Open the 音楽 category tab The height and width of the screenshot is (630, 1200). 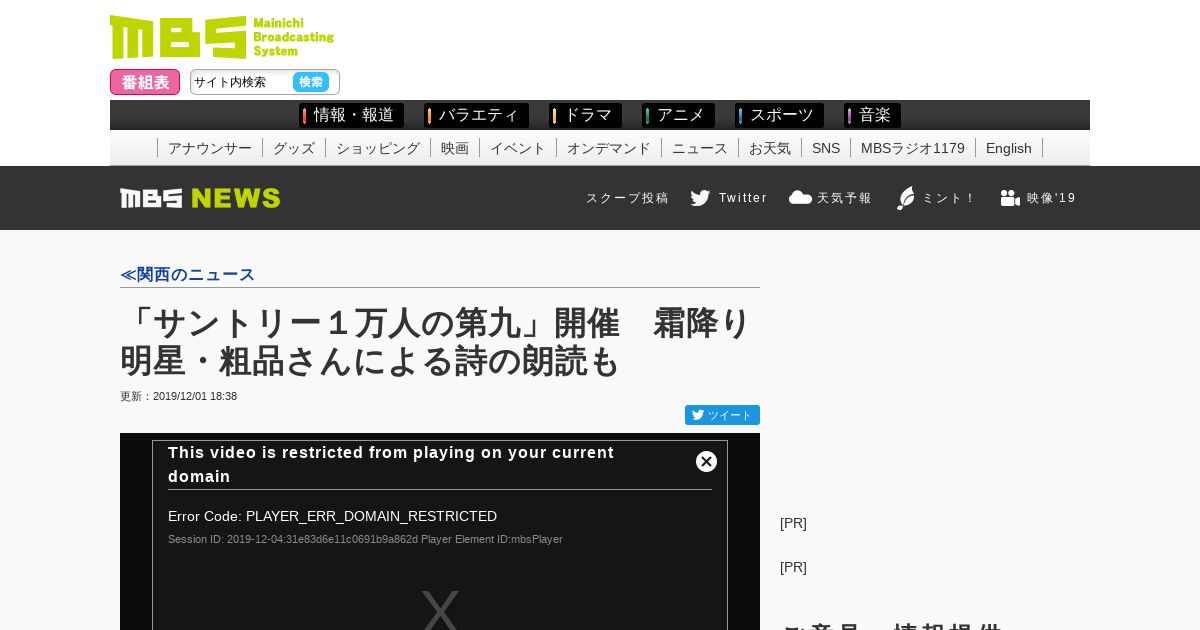(x=872, y=115)
